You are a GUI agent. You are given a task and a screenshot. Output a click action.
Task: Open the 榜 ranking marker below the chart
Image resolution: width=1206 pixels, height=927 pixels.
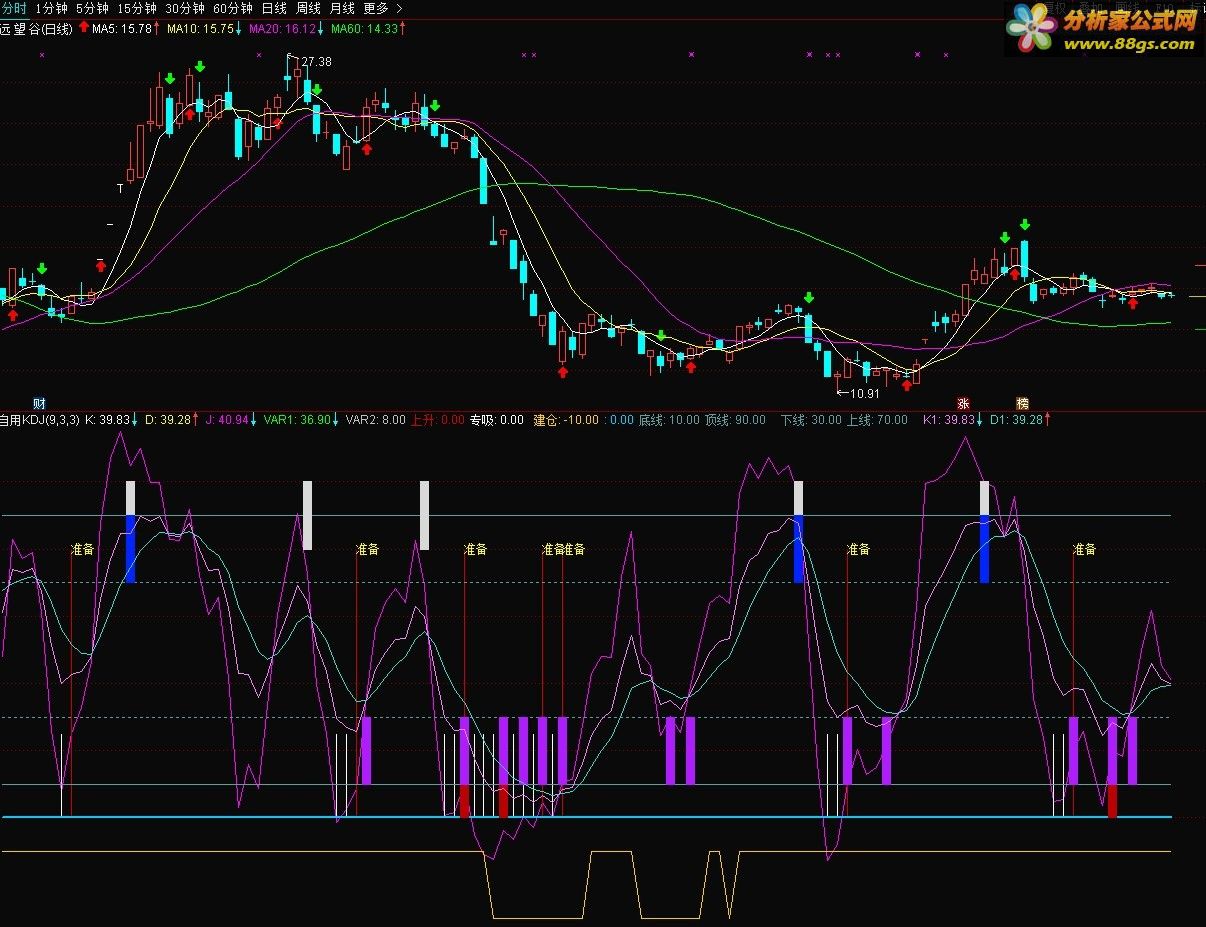[x=1022, y=404]
